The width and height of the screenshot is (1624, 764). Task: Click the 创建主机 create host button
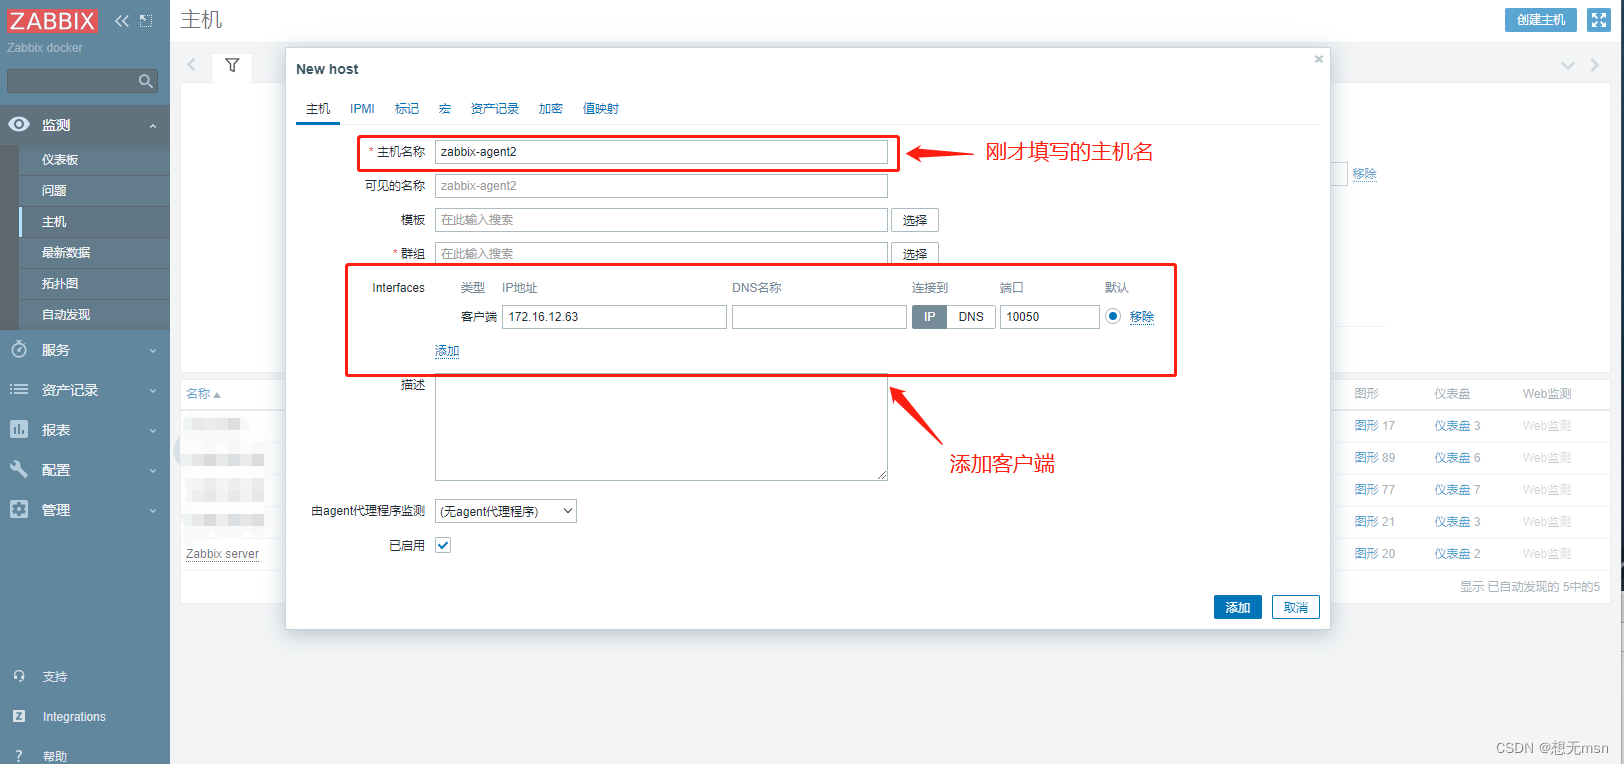tap(1541, 20)
